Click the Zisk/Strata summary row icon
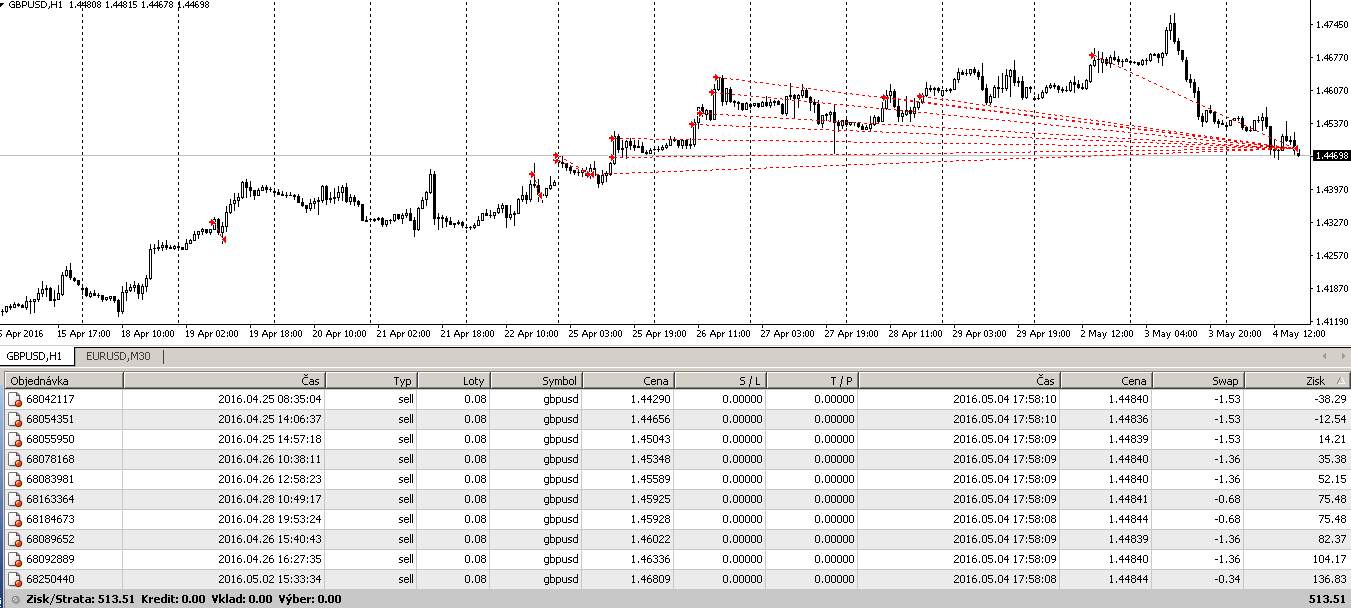This screenshot has height=608, width=1351. tap(14, 599)
